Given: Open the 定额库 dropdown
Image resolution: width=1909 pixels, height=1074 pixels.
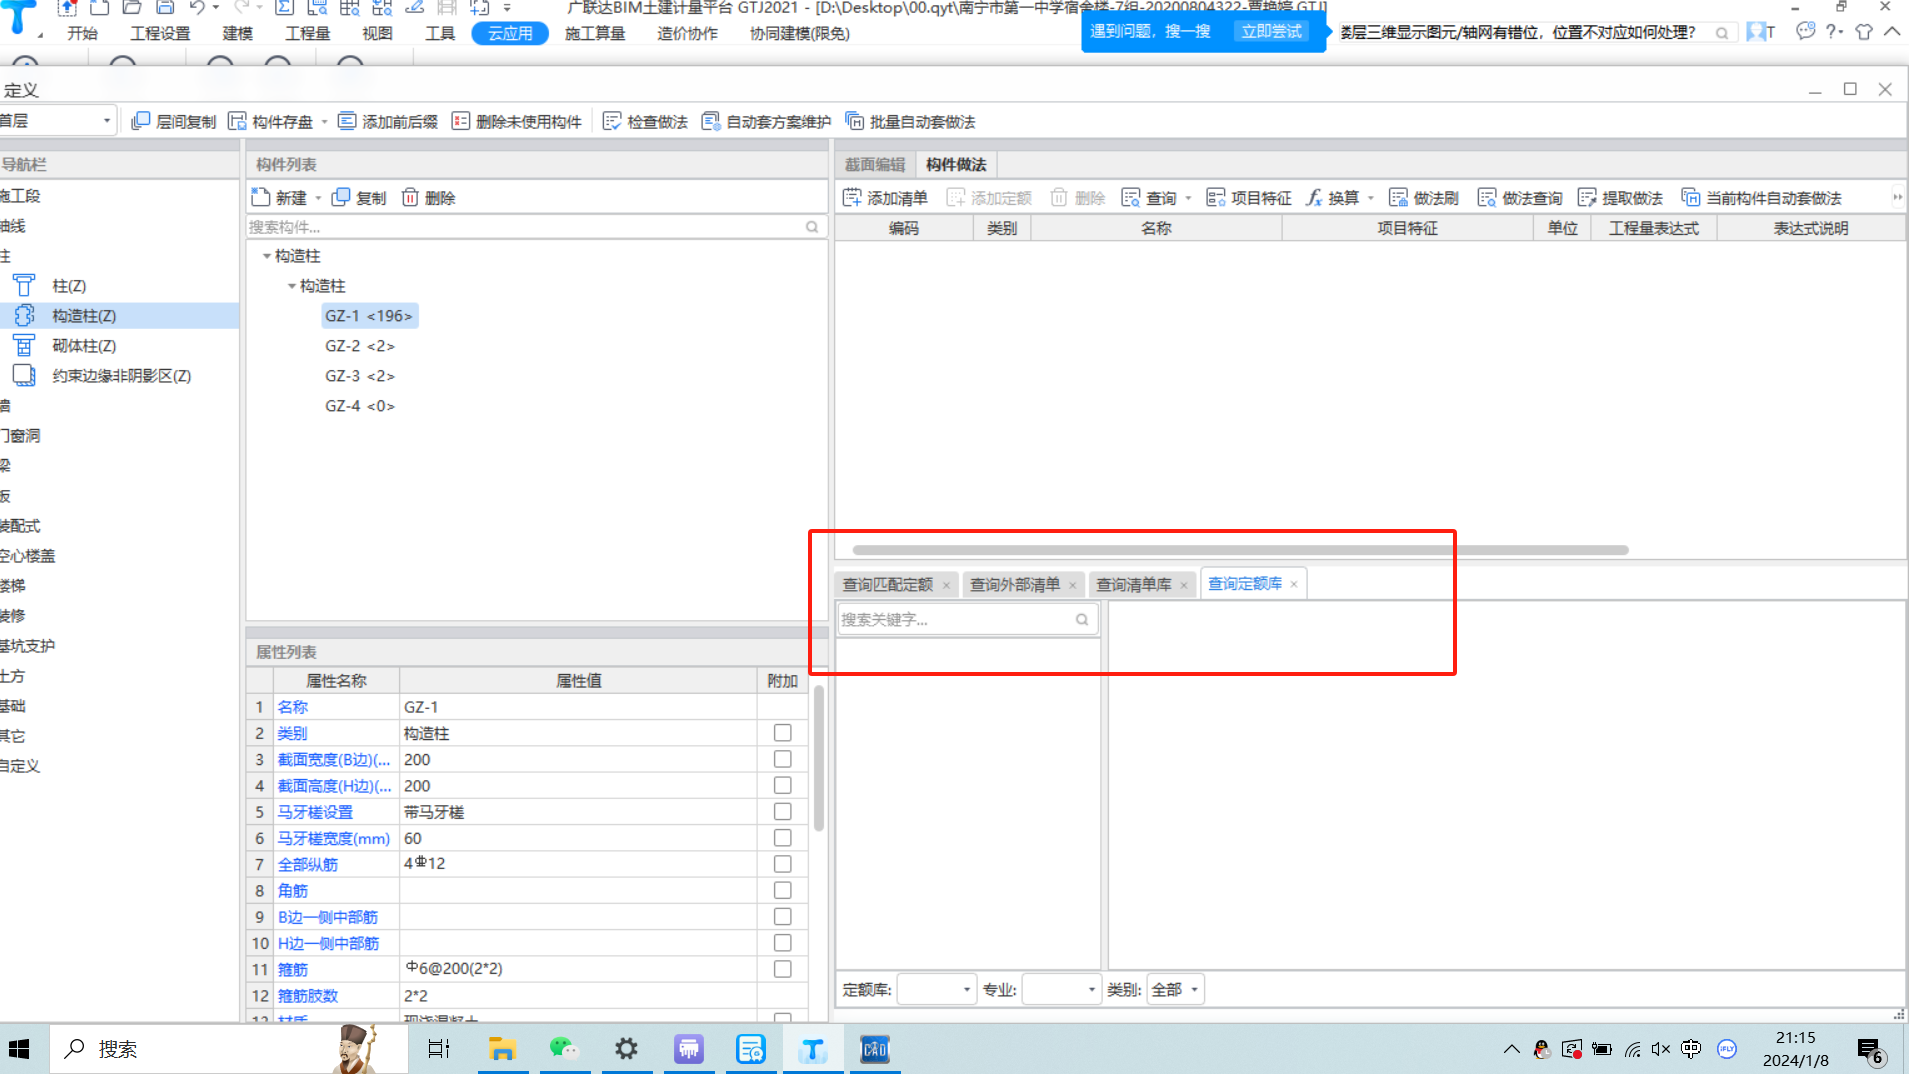Looking at the screenshot, I should (936, 990).
